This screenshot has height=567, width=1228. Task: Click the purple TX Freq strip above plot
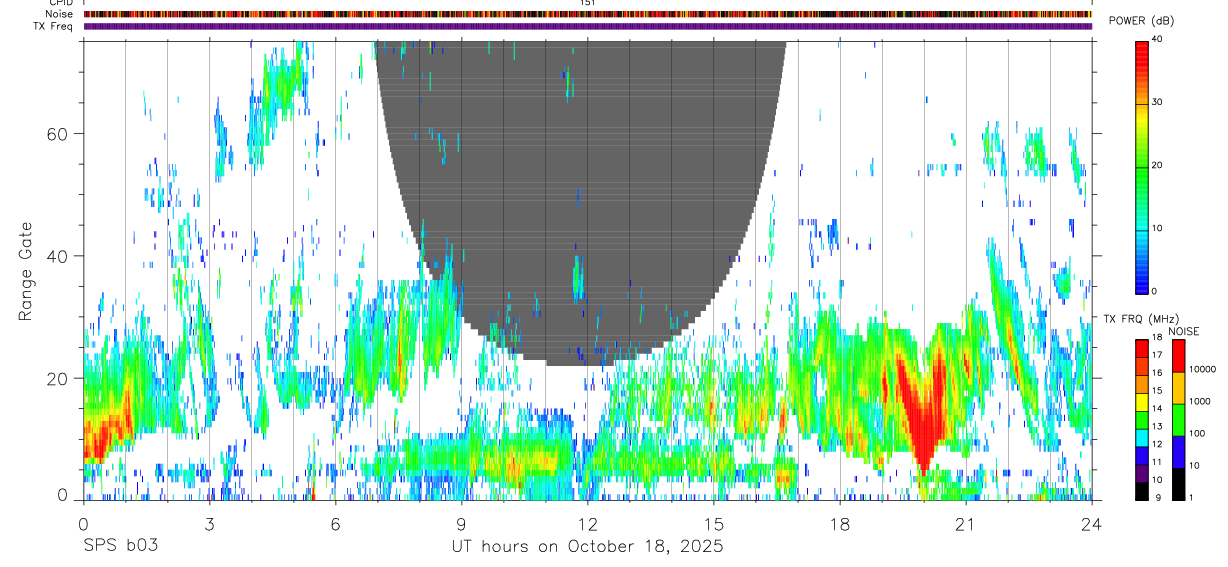[587, 26]
